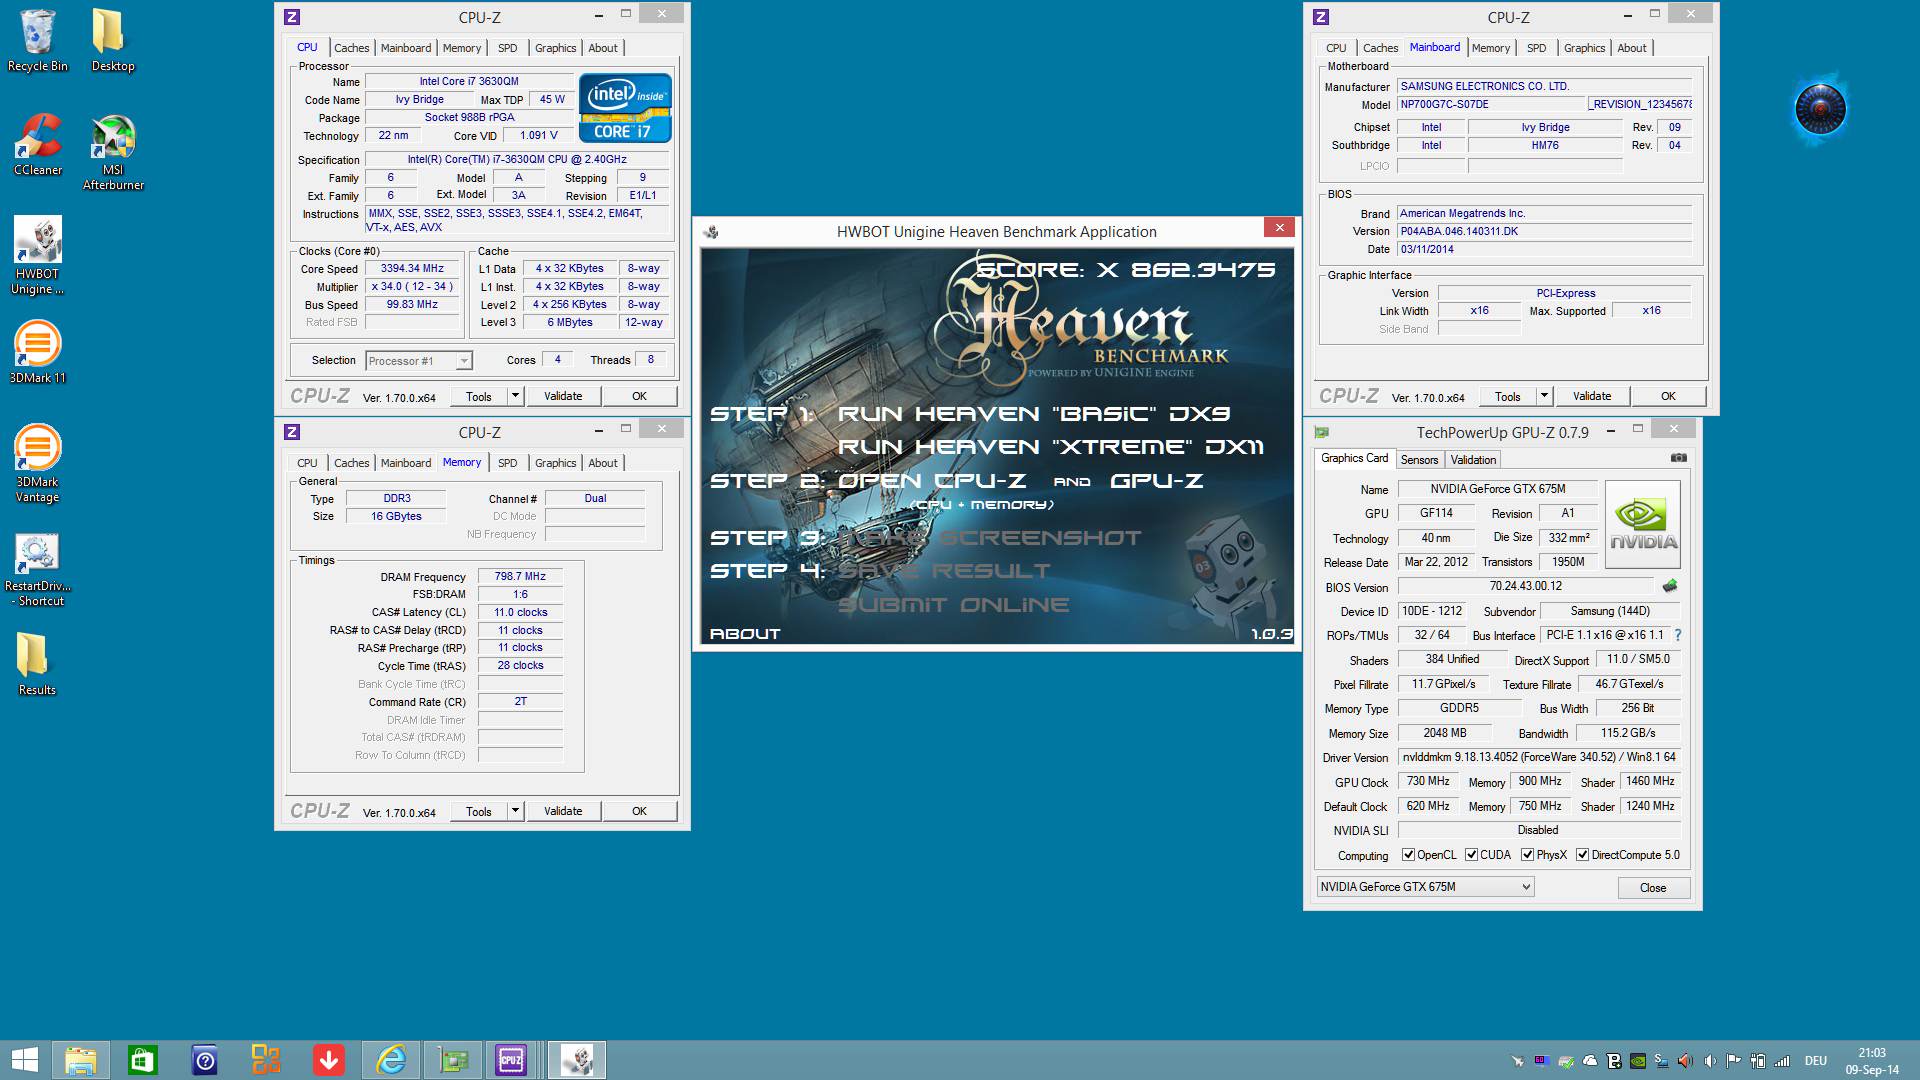Viewport: 1920px width, 1080px height.
Task: Open the Results folder on desktop
Action: [37, 664]
